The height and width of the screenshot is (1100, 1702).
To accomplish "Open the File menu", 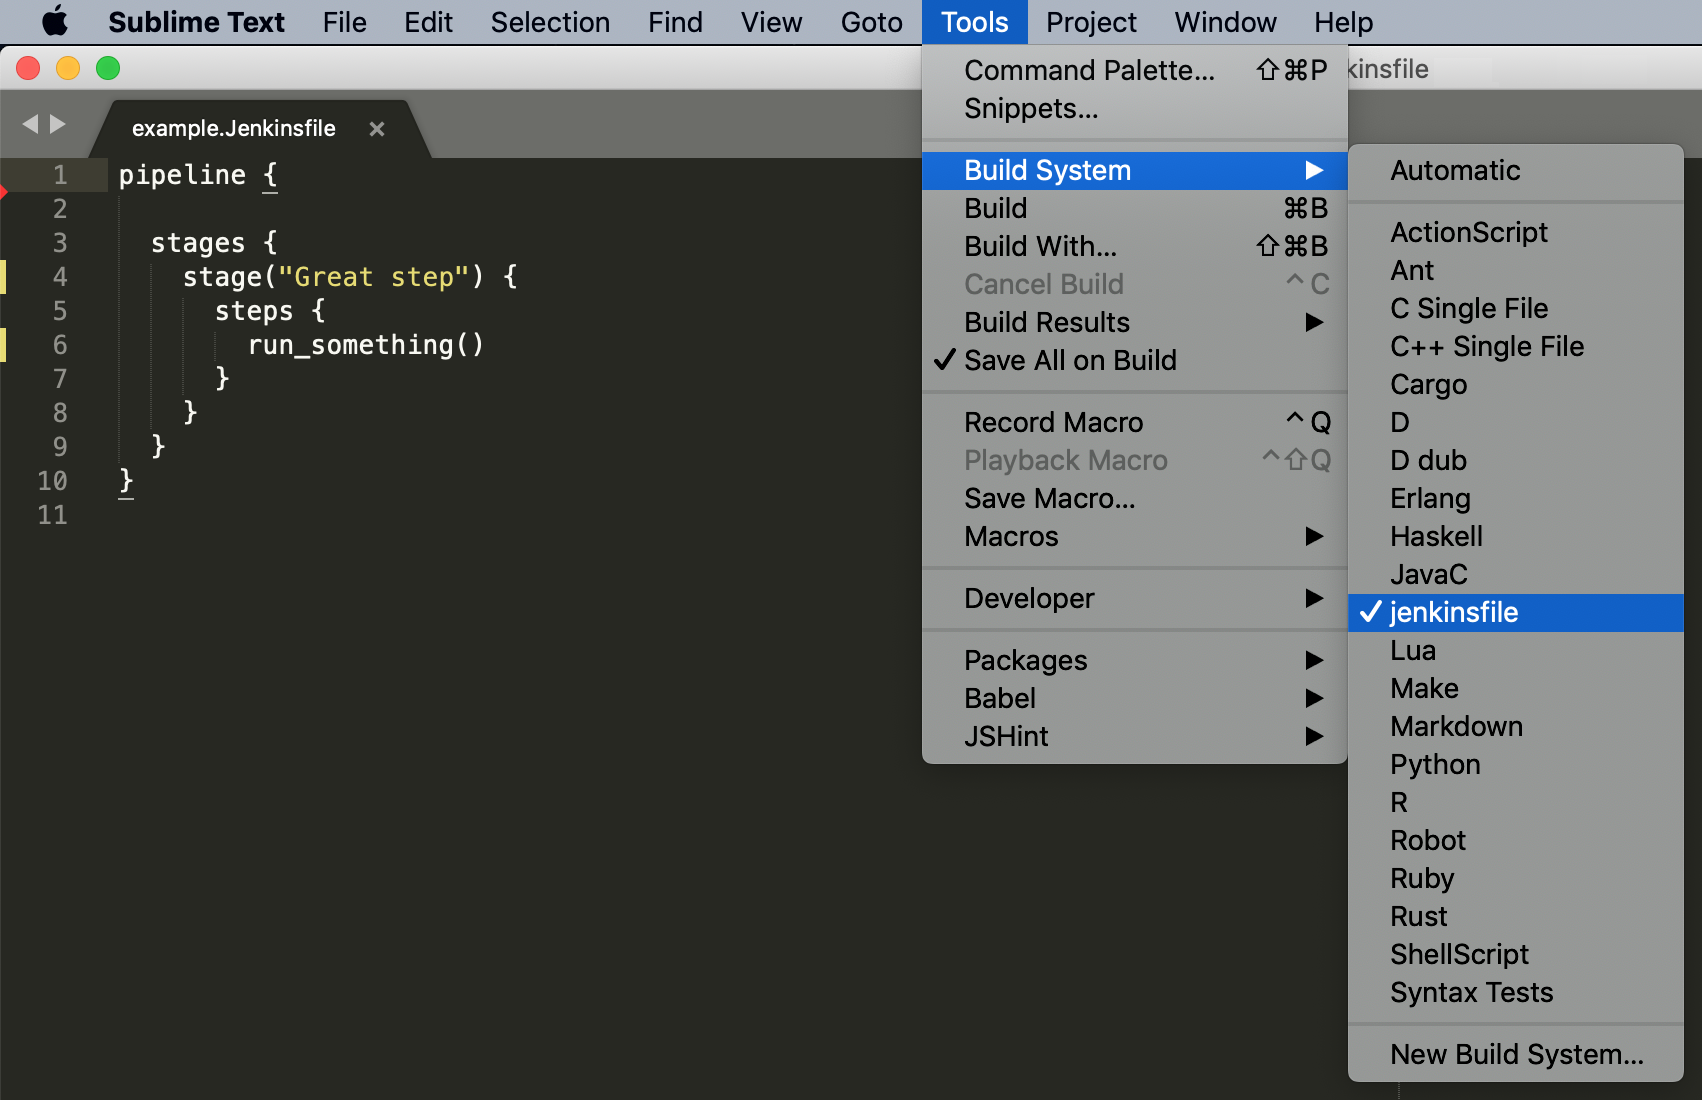I will coord(345,22).
